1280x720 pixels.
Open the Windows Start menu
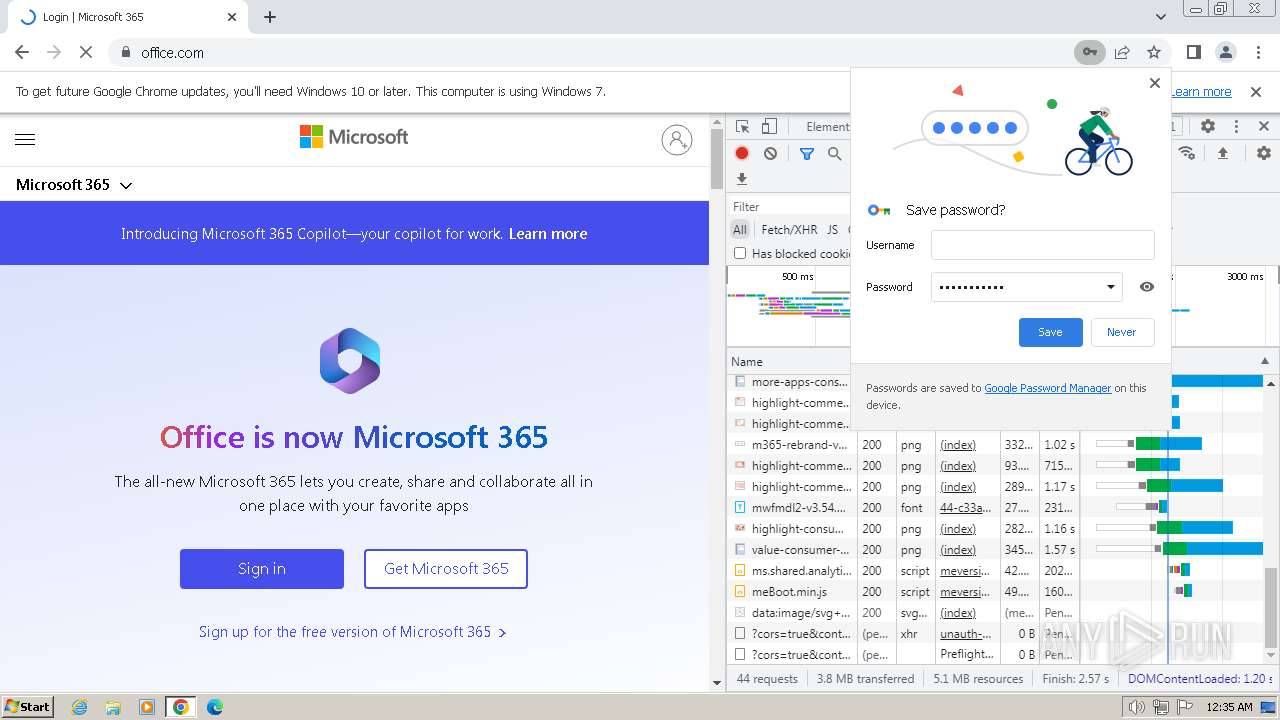(28, 706)
